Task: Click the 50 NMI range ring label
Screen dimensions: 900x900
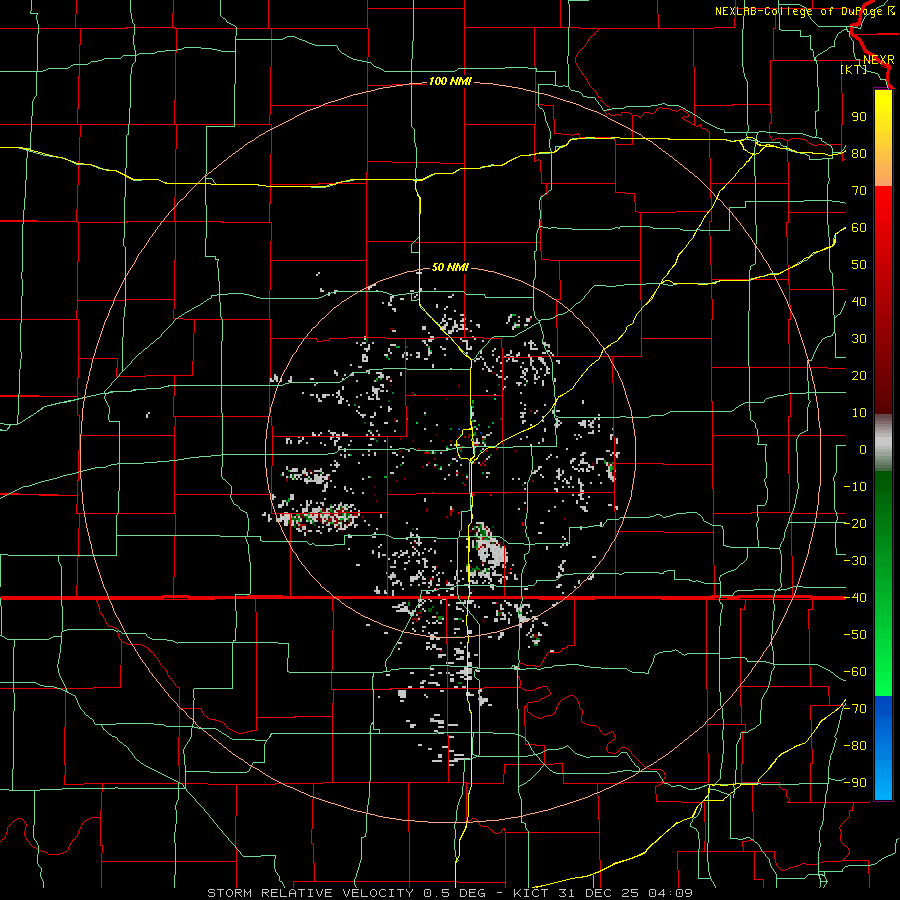Action: (x=450, y=267)
